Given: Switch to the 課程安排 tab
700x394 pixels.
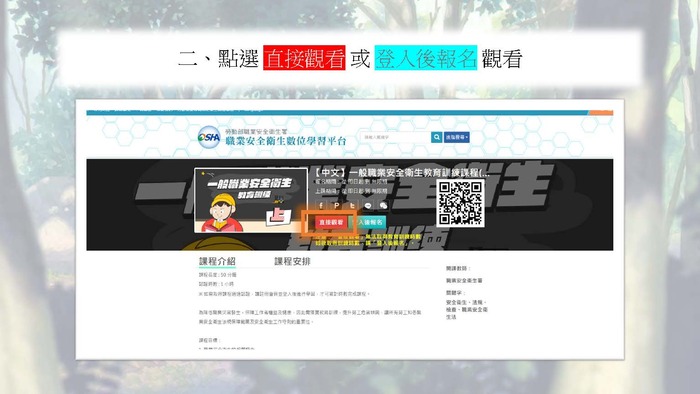Looking at the screenshot, I should tap(292, 261).
